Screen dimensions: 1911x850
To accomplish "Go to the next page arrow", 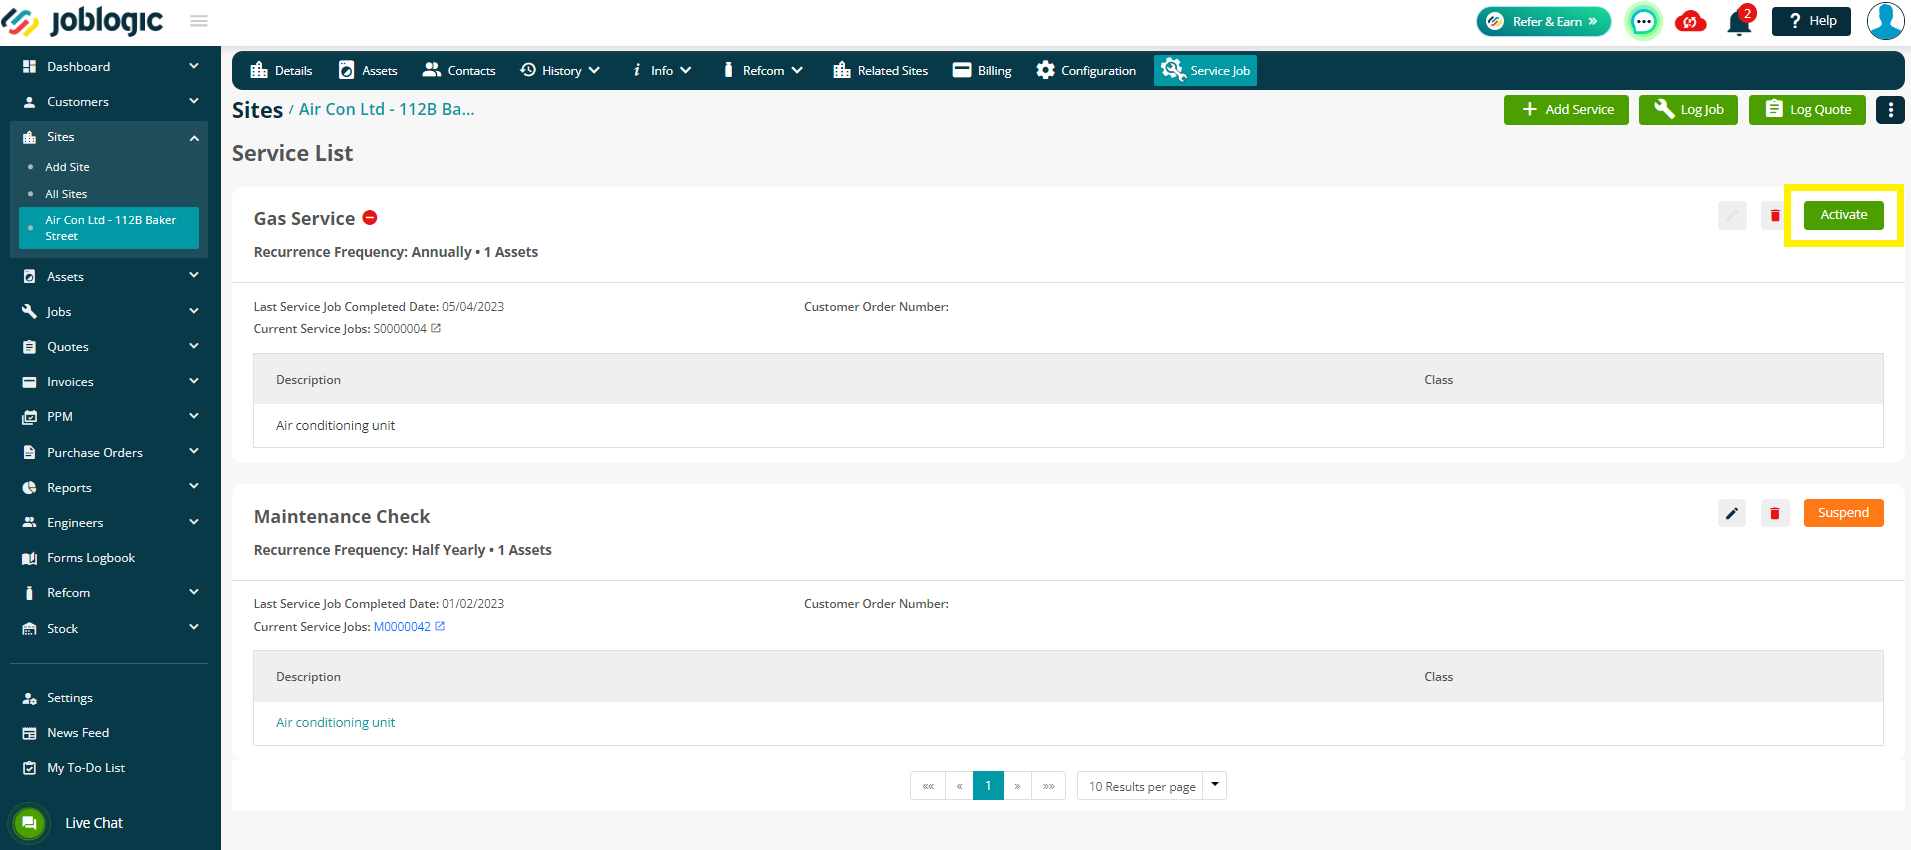I will (1017, 786).
